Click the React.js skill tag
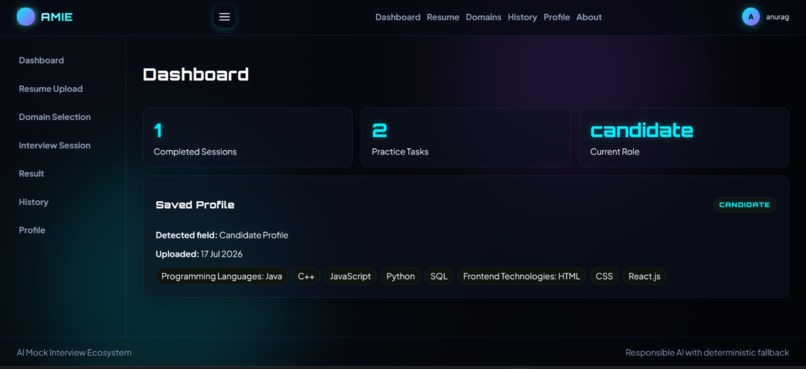The image size is (806, 369). click(x=644, y=276)
